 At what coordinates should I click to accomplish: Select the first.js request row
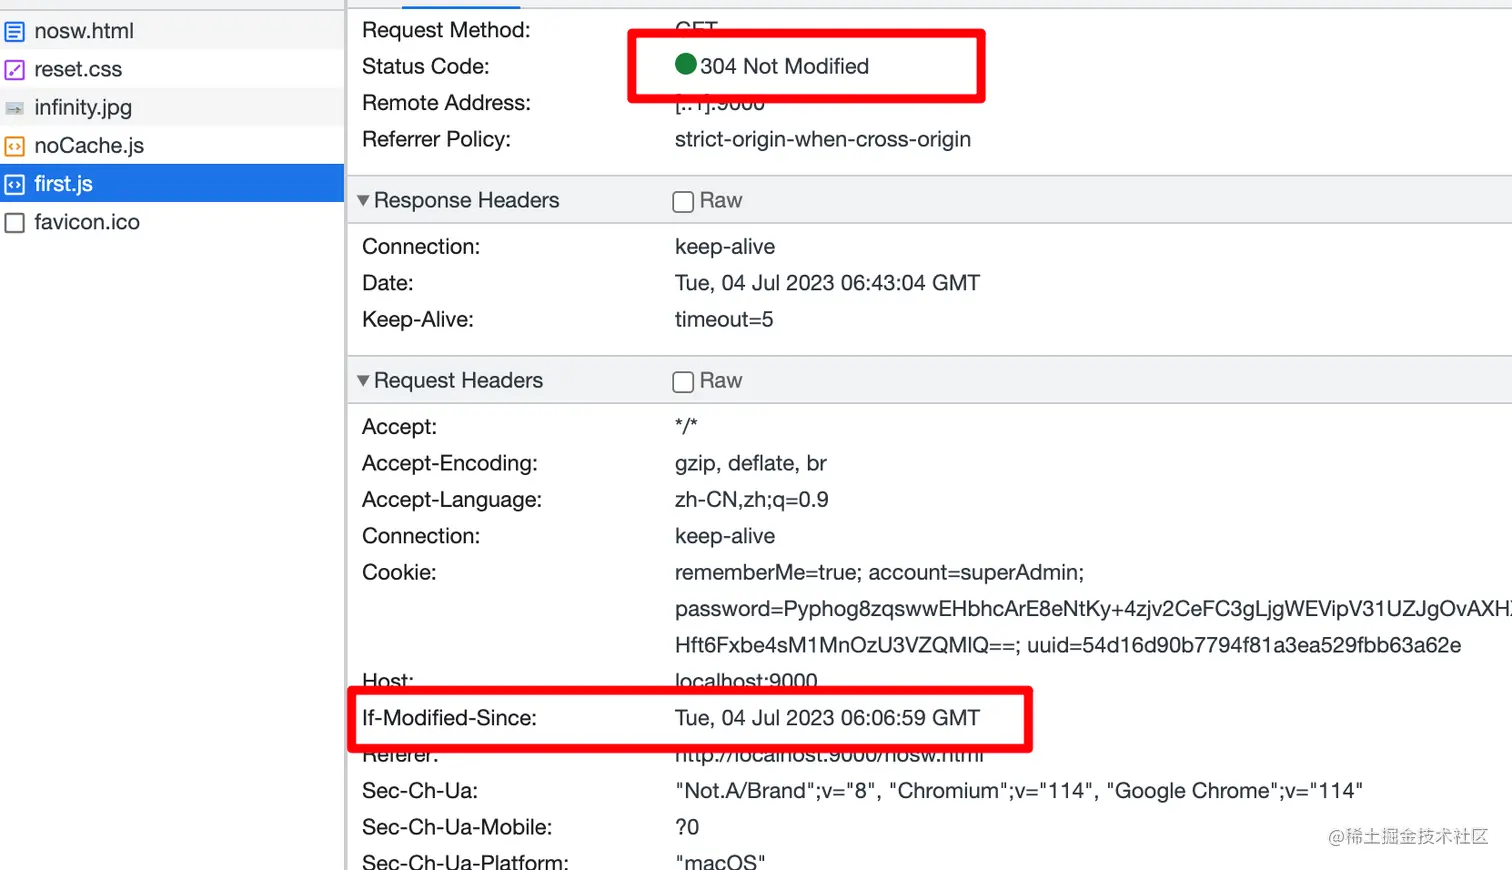pos(172,183)
